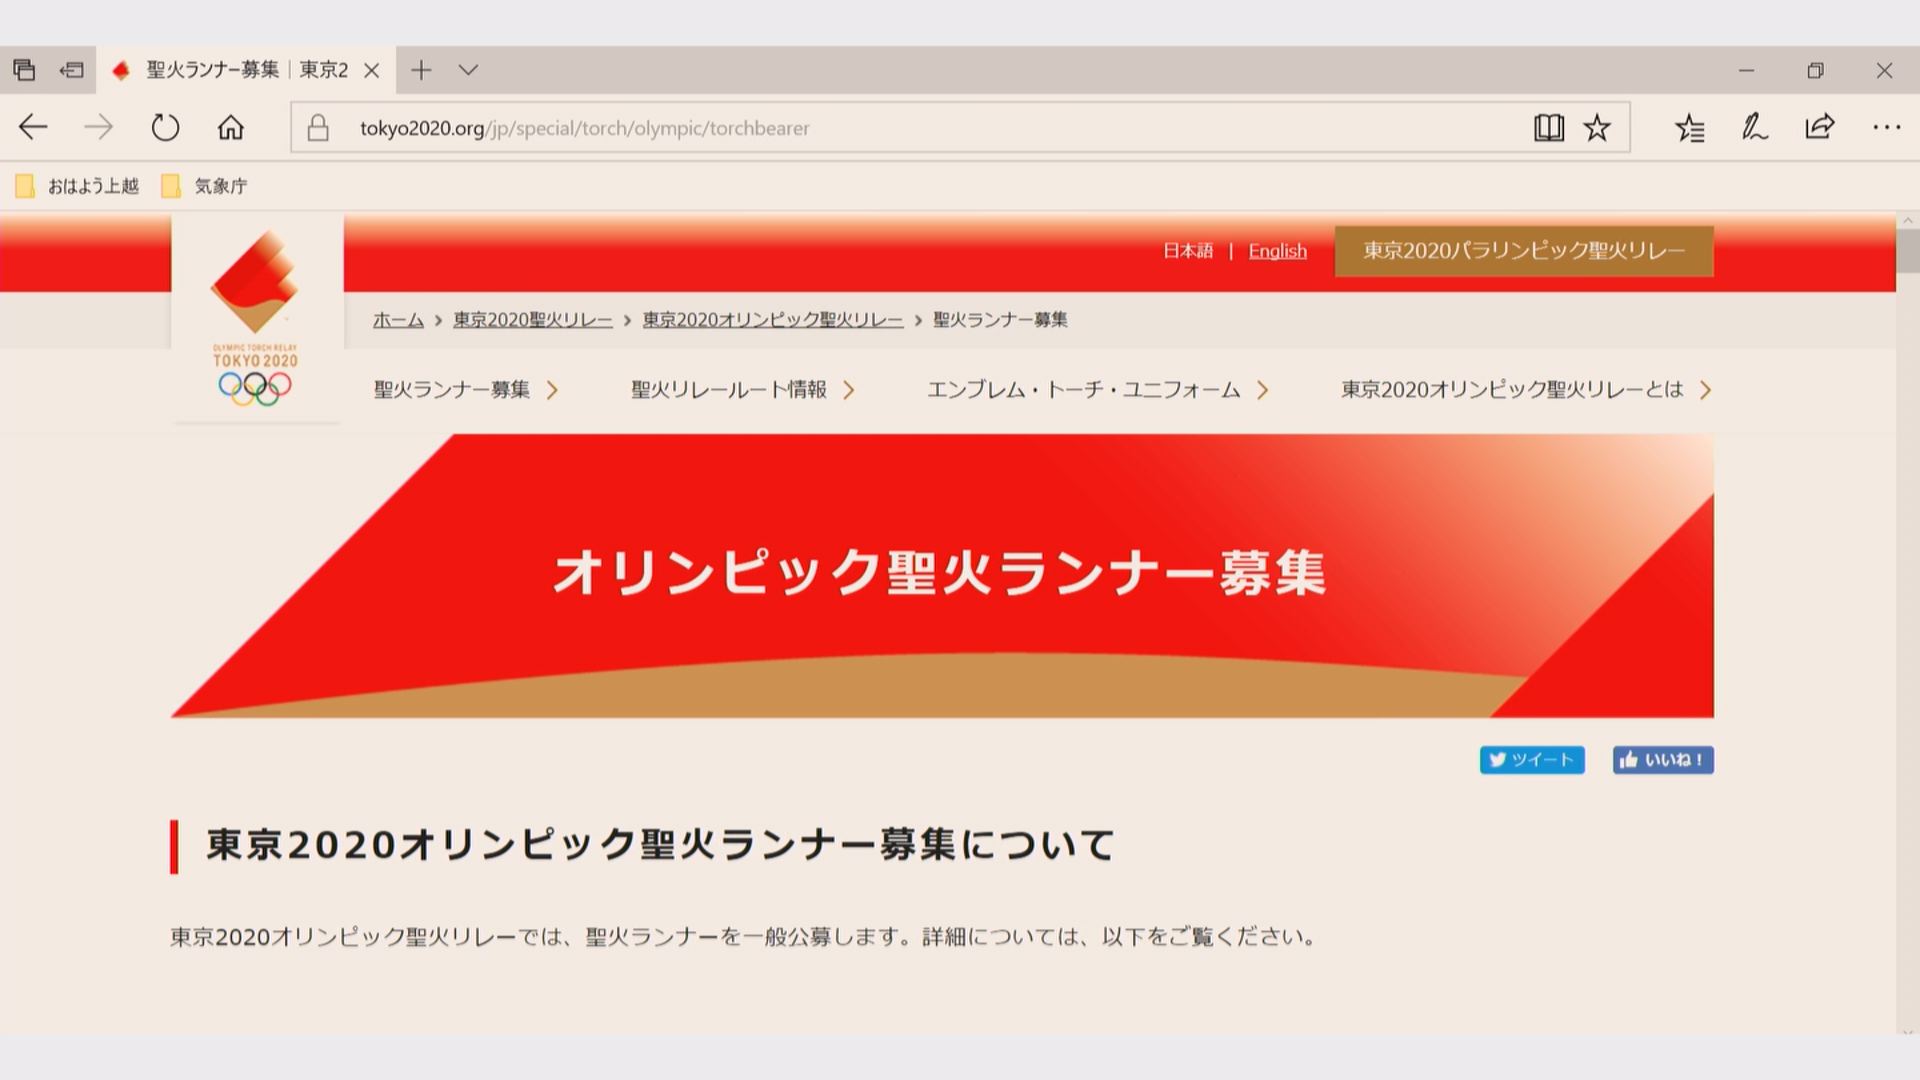Click the Twitter ツイート button
The height and width of the screenshot is (1080, 1920).
[1531, 760]
